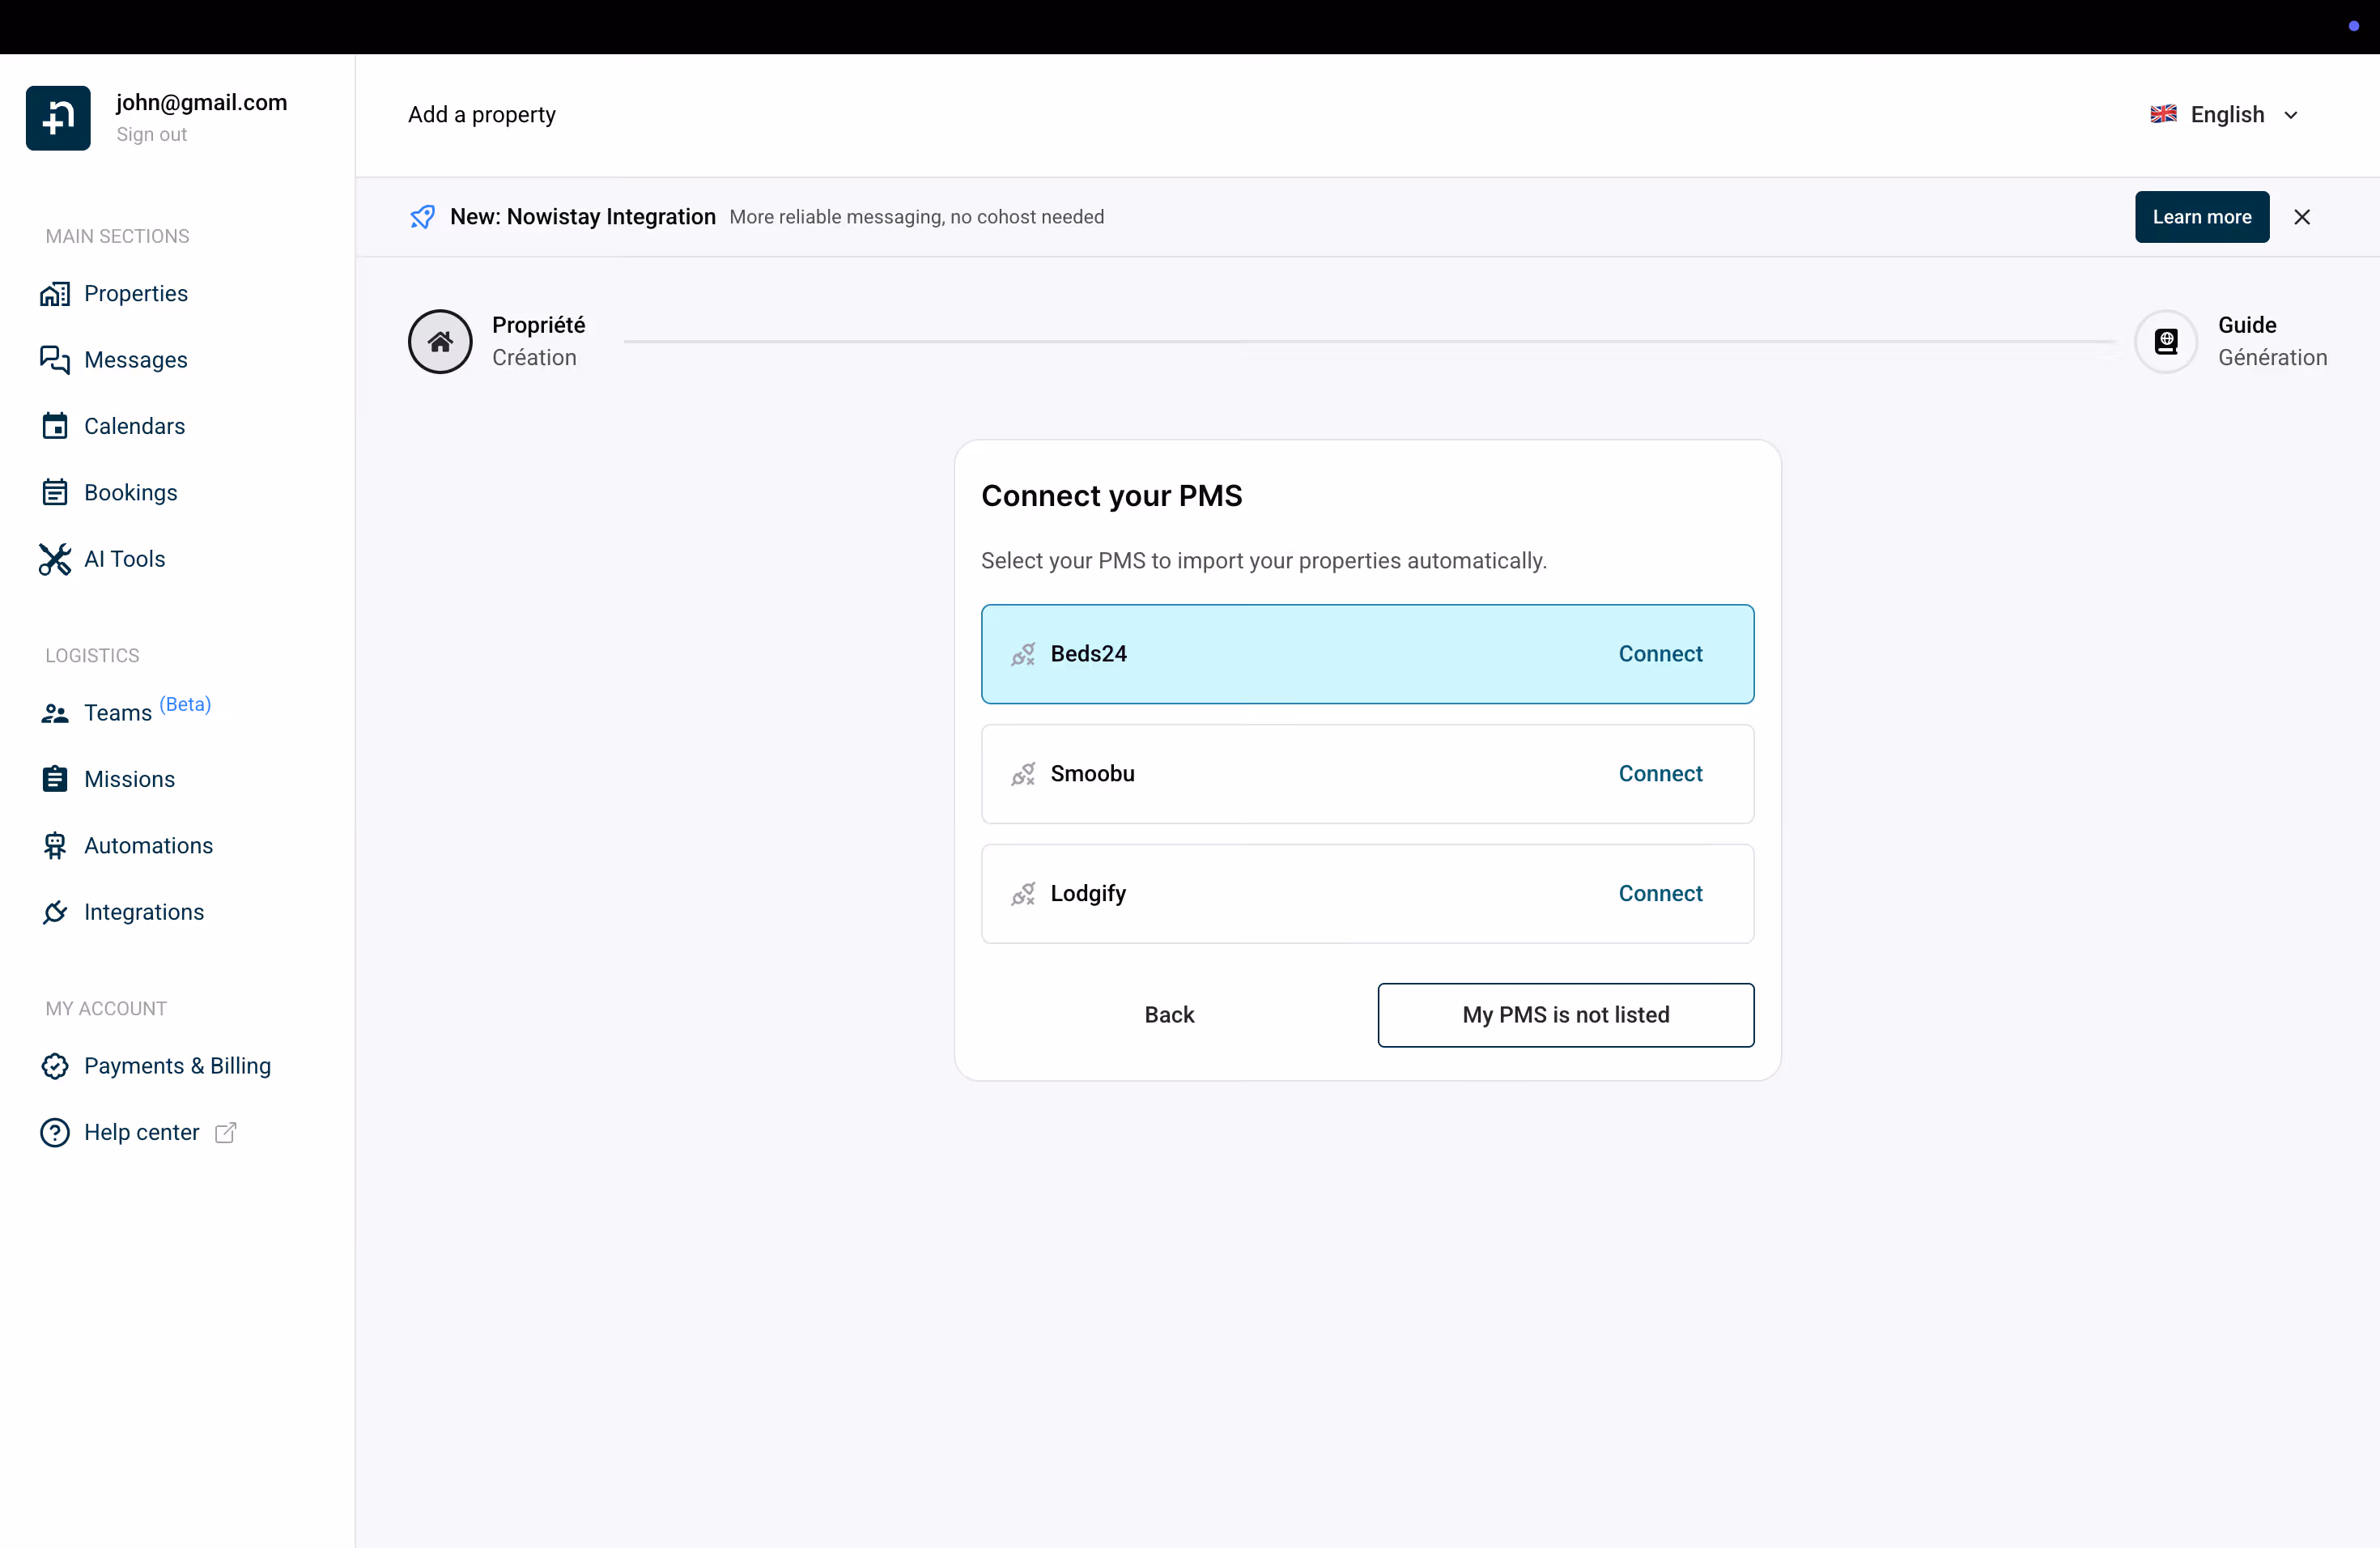
Task: Click the Nowistay logo icon
Action: point(58,118)
